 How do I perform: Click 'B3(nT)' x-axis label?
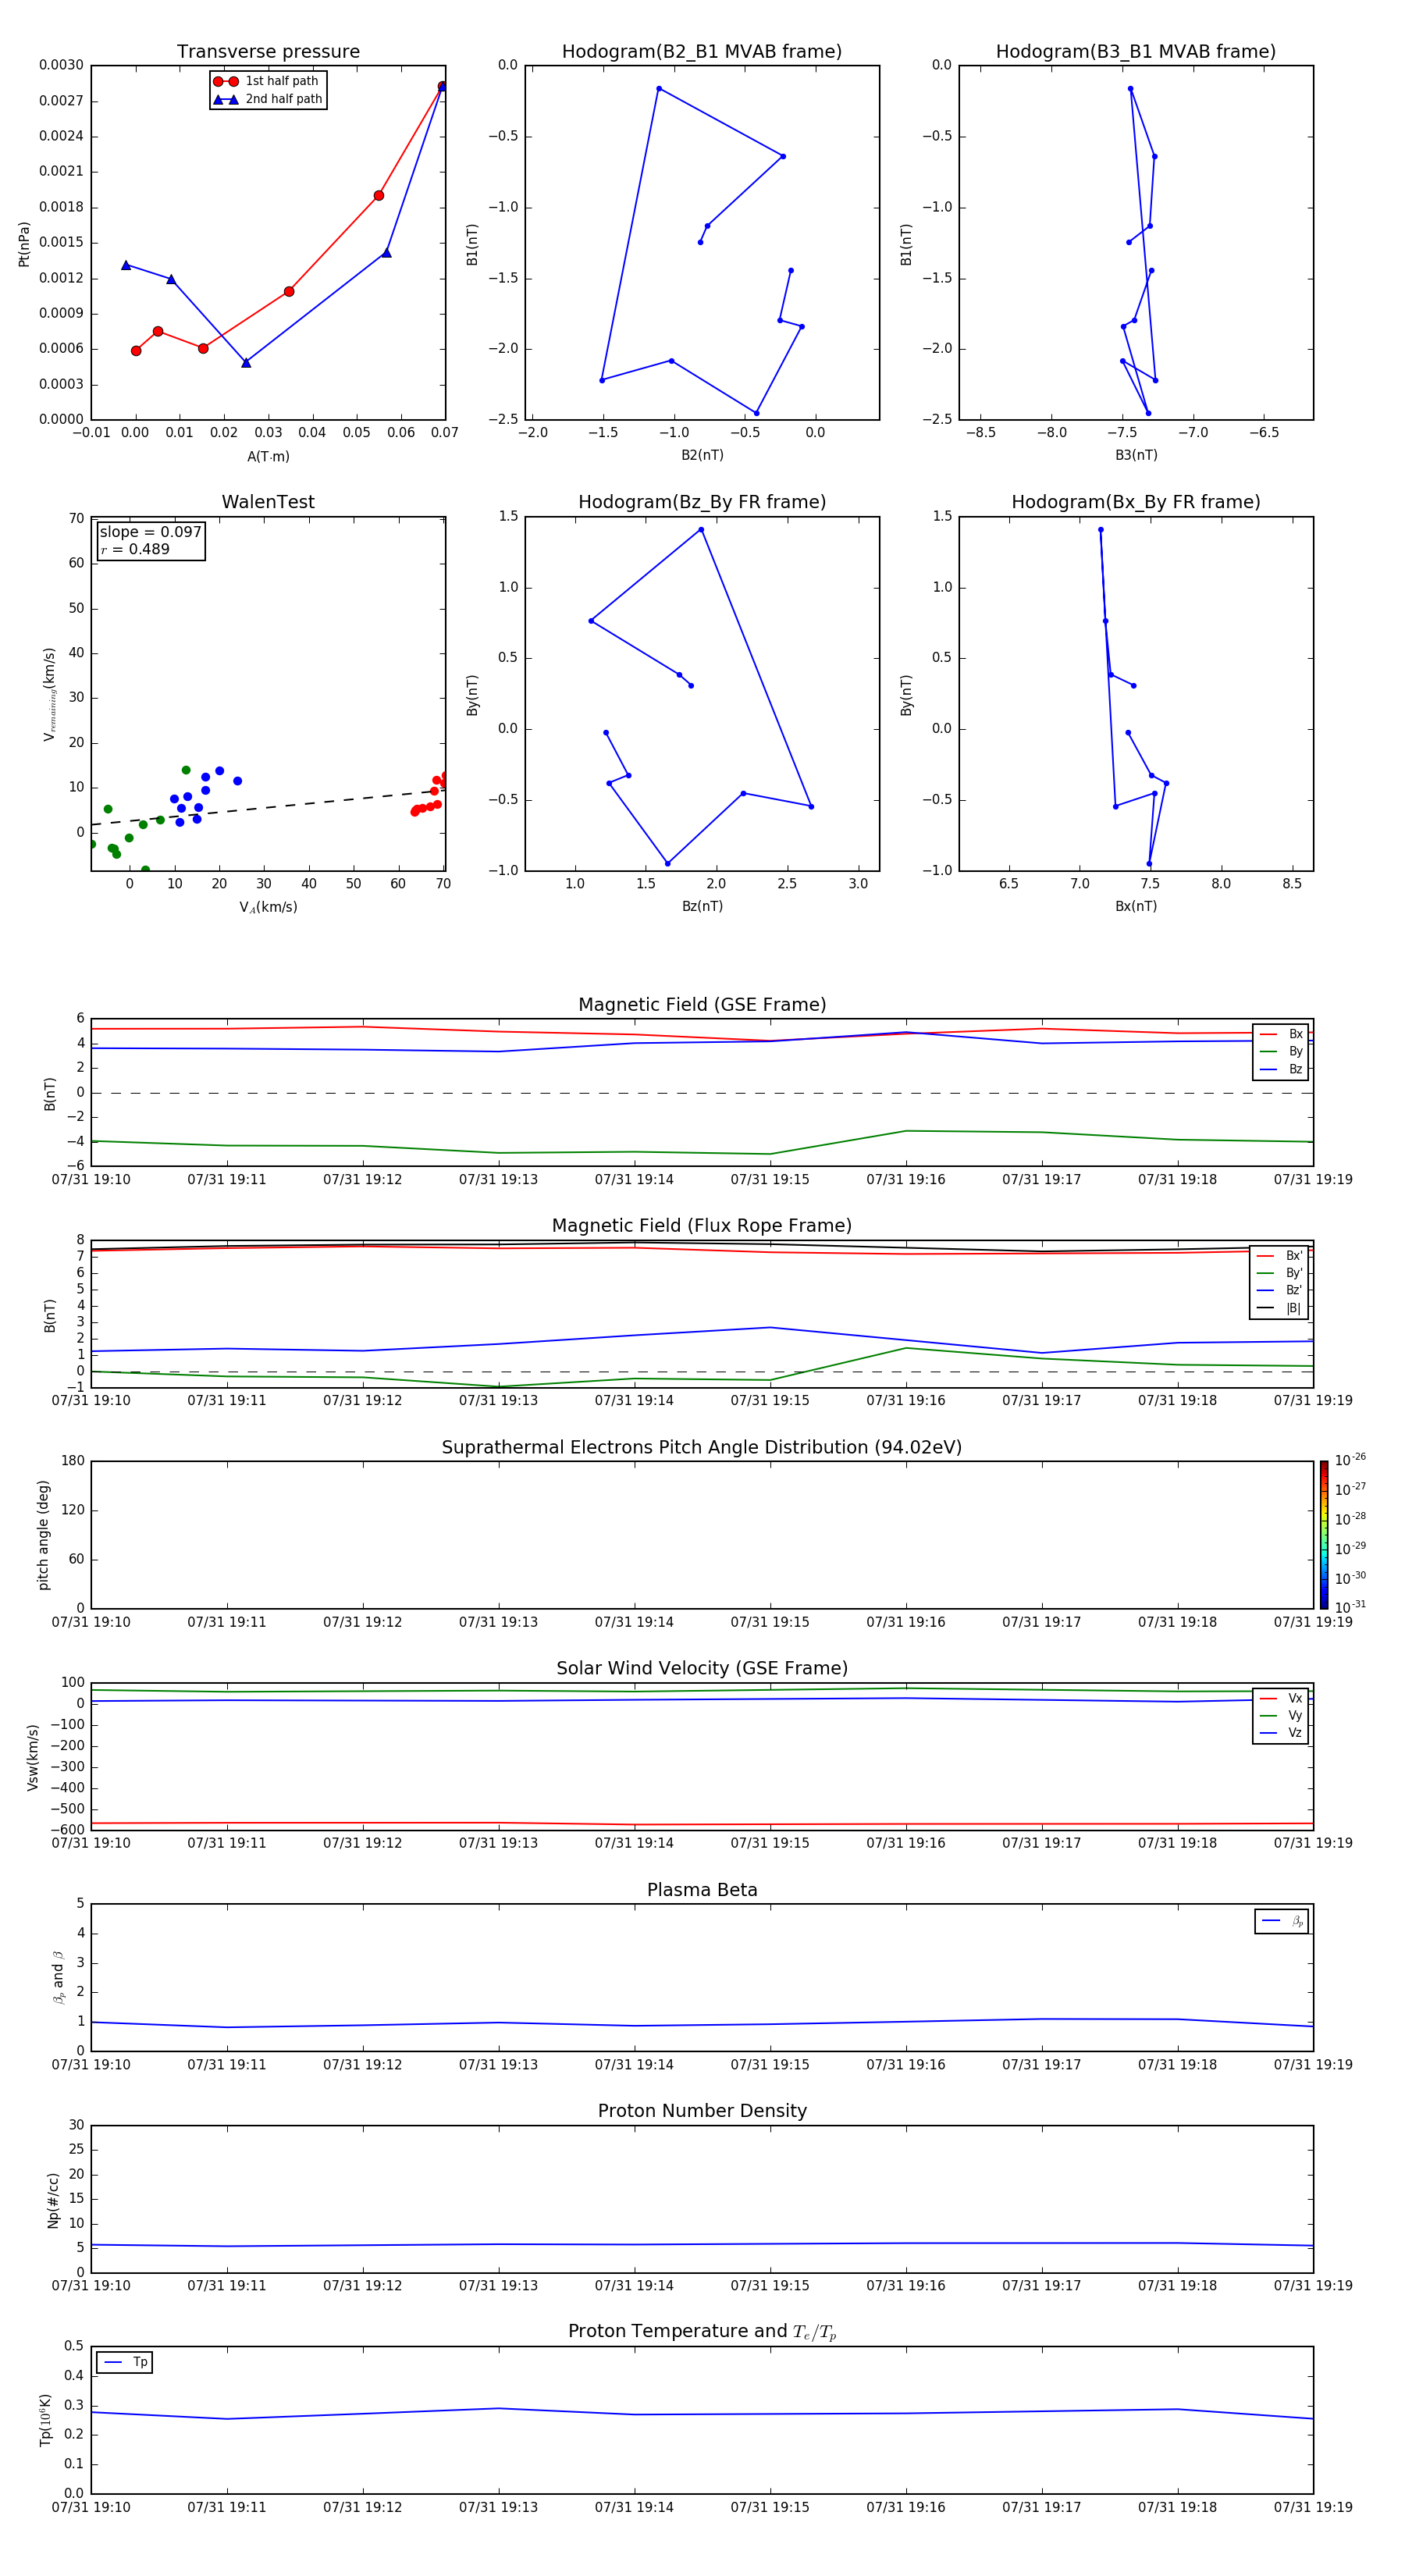(1136, 455)
